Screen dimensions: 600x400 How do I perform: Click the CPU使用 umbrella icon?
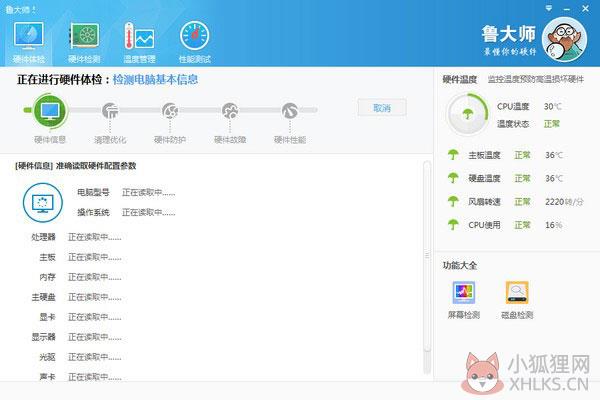click(453, 225)
